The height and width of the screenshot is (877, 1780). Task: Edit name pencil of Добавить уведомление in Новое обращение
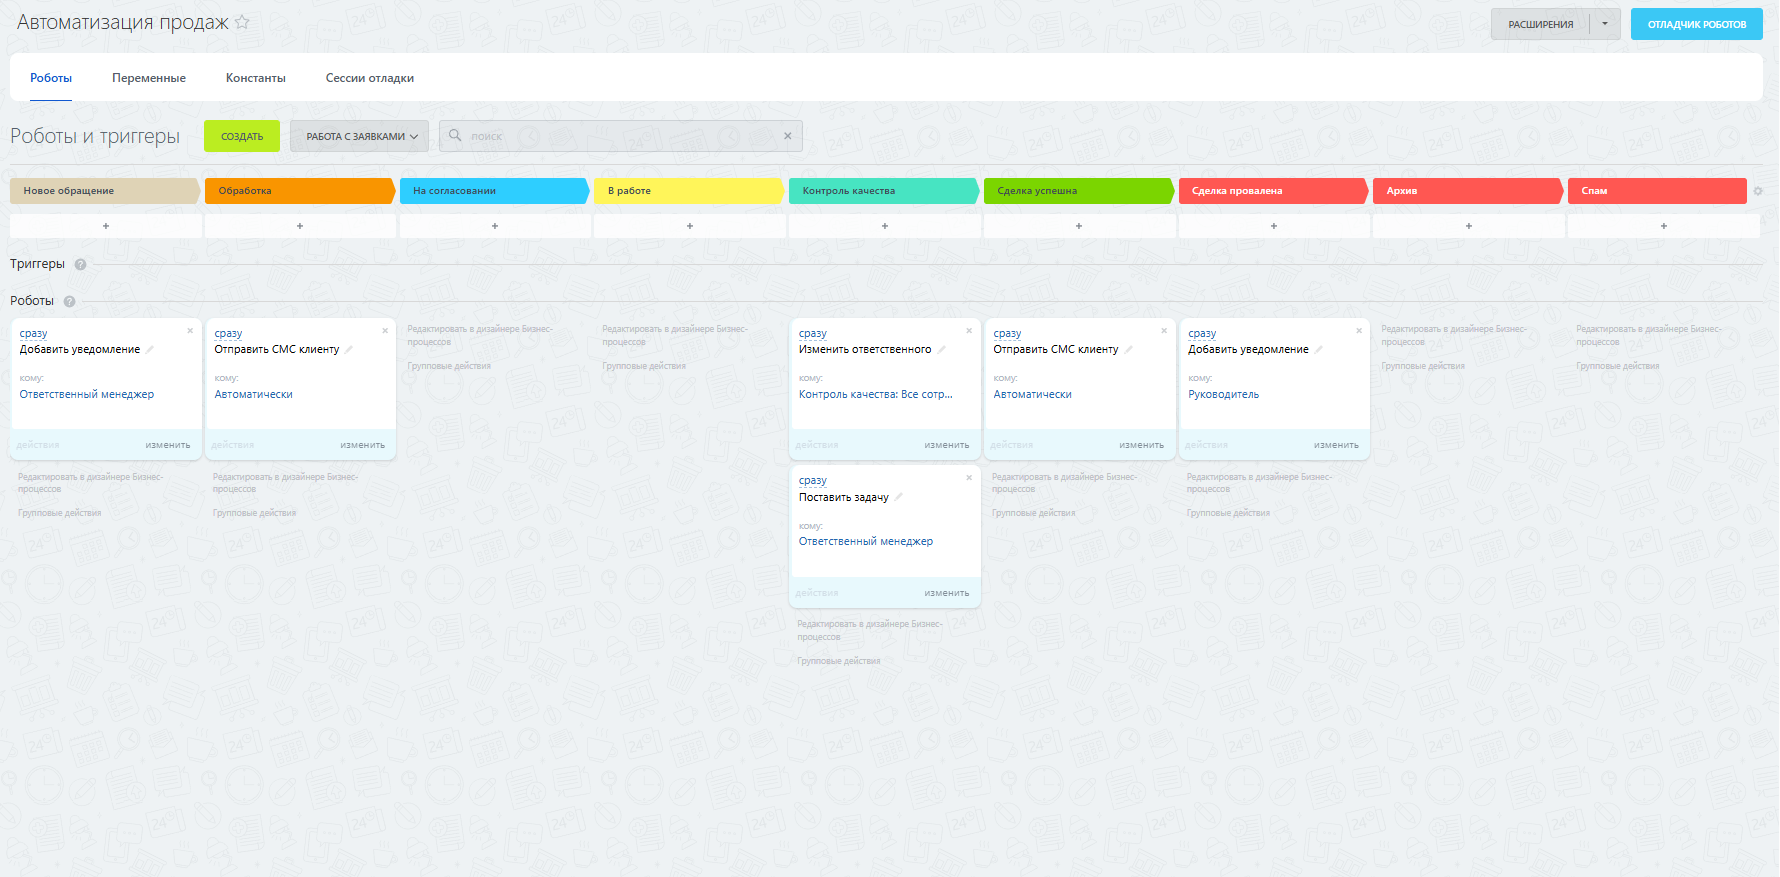click(150, 350)
